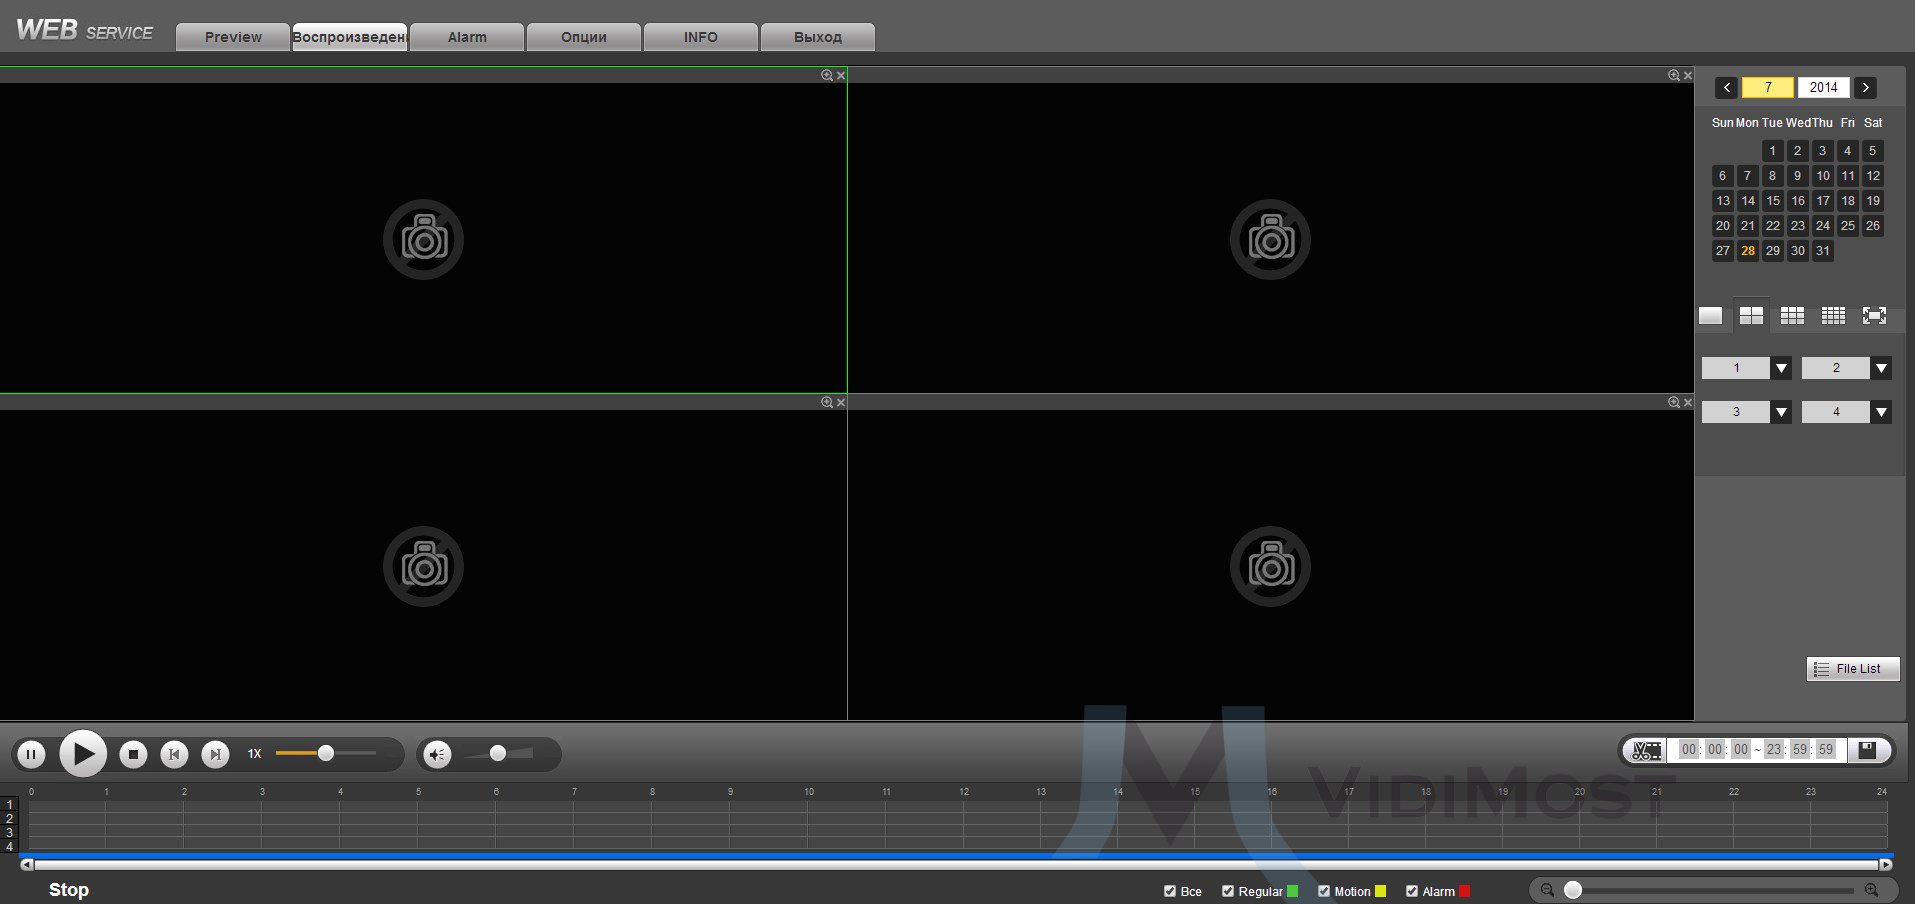Click the large Play button
Screen dimensions: 1915x904
coord(83,754)
